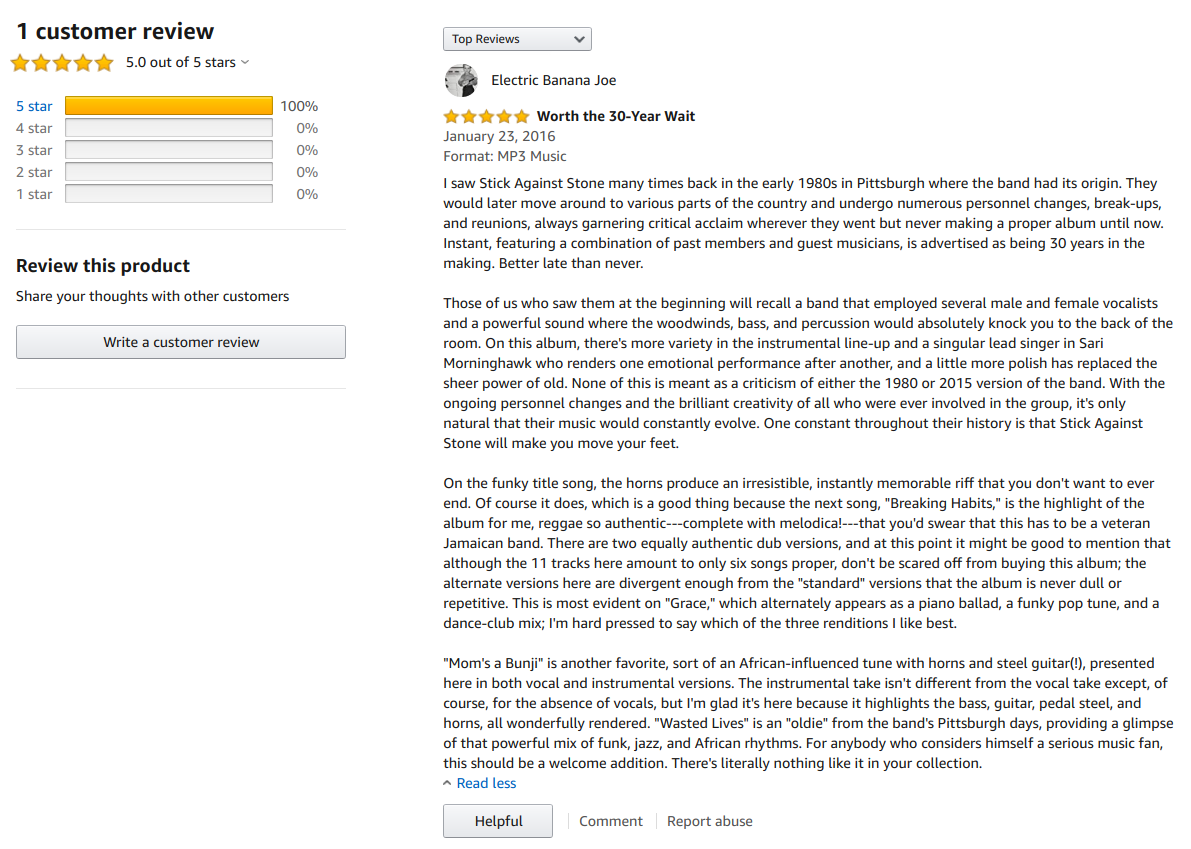
Task: Click the 1 star histogram bar
Action: (168, 194)
